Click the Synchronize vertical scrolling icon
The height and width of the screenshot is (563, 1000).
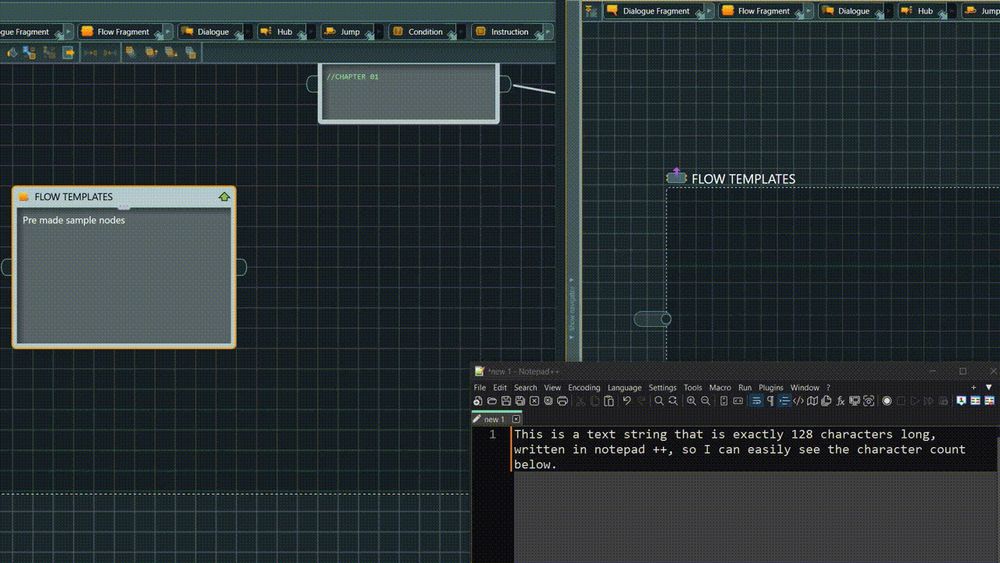724,401
